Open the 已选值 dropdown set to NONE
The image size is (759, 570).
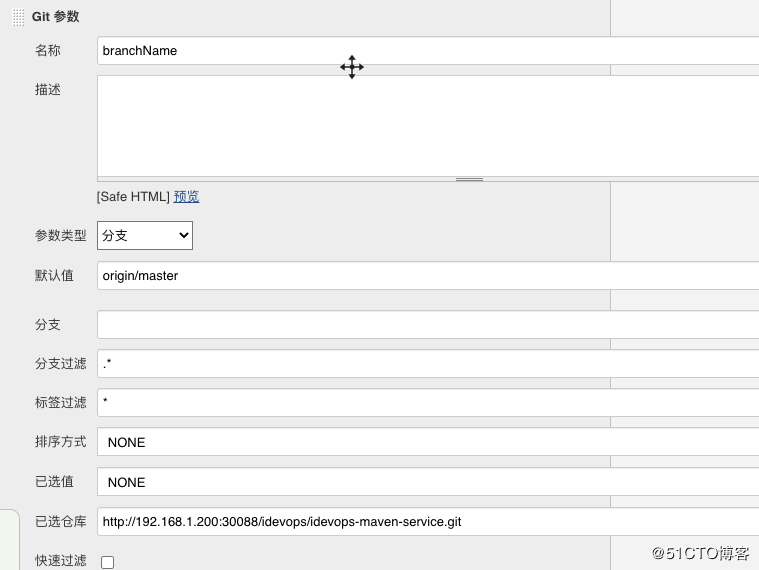pos(428,482)
